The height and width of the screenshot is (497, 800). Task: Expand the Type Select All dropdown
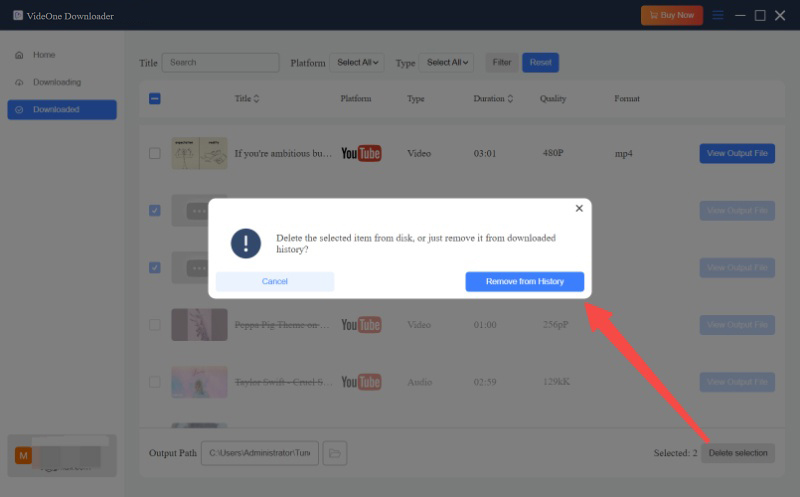pos(446,63)
